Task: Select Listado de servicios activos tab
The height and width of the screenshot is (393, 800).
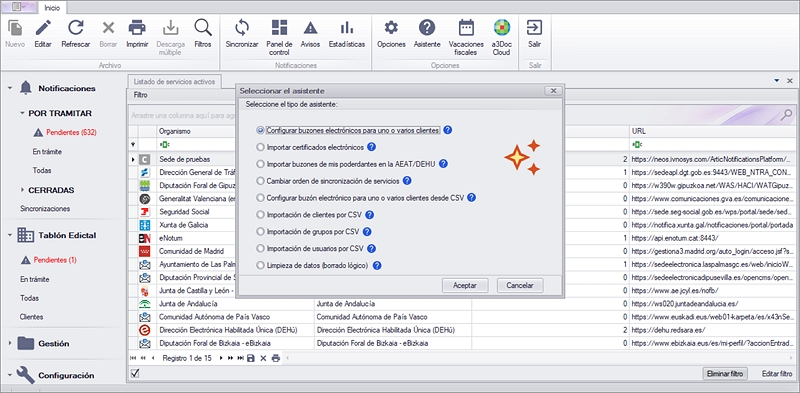Action: [174, 81]
